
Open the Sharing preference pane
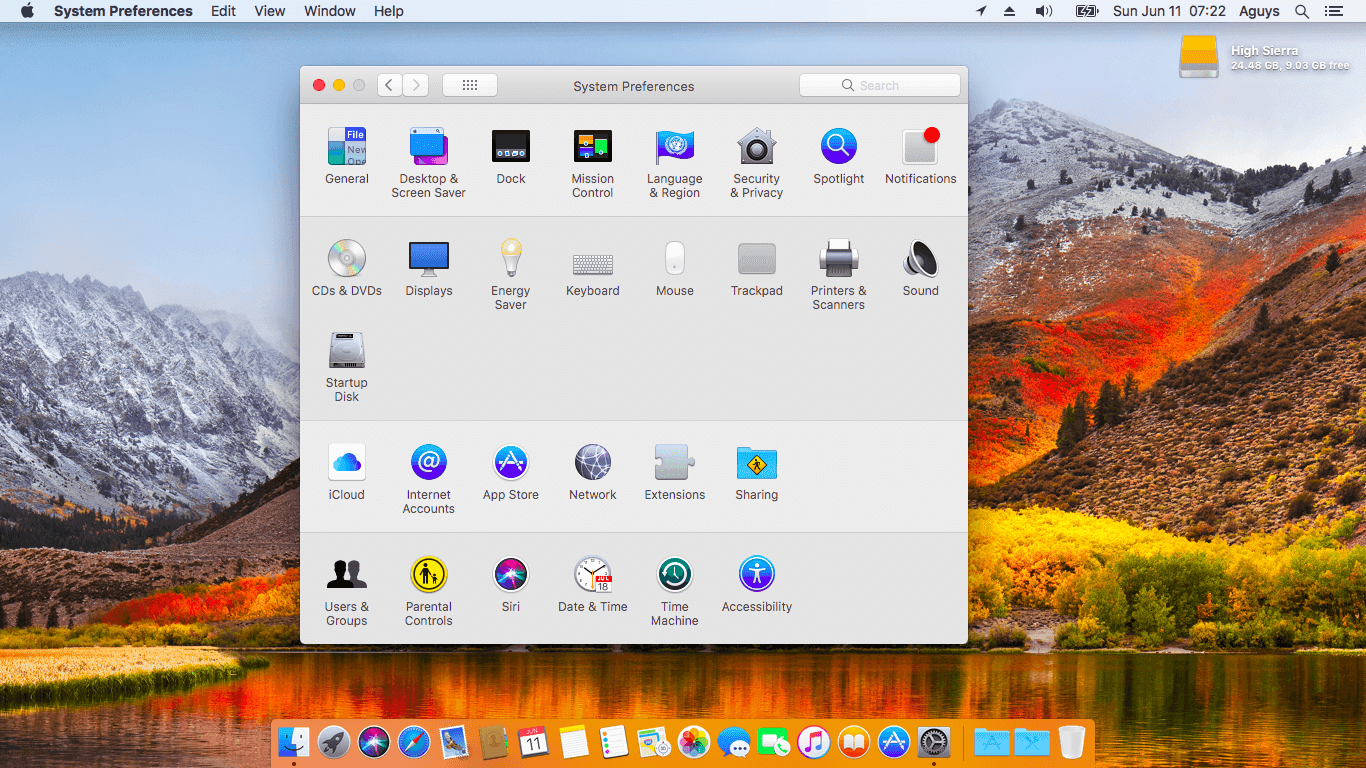point(757,472)
